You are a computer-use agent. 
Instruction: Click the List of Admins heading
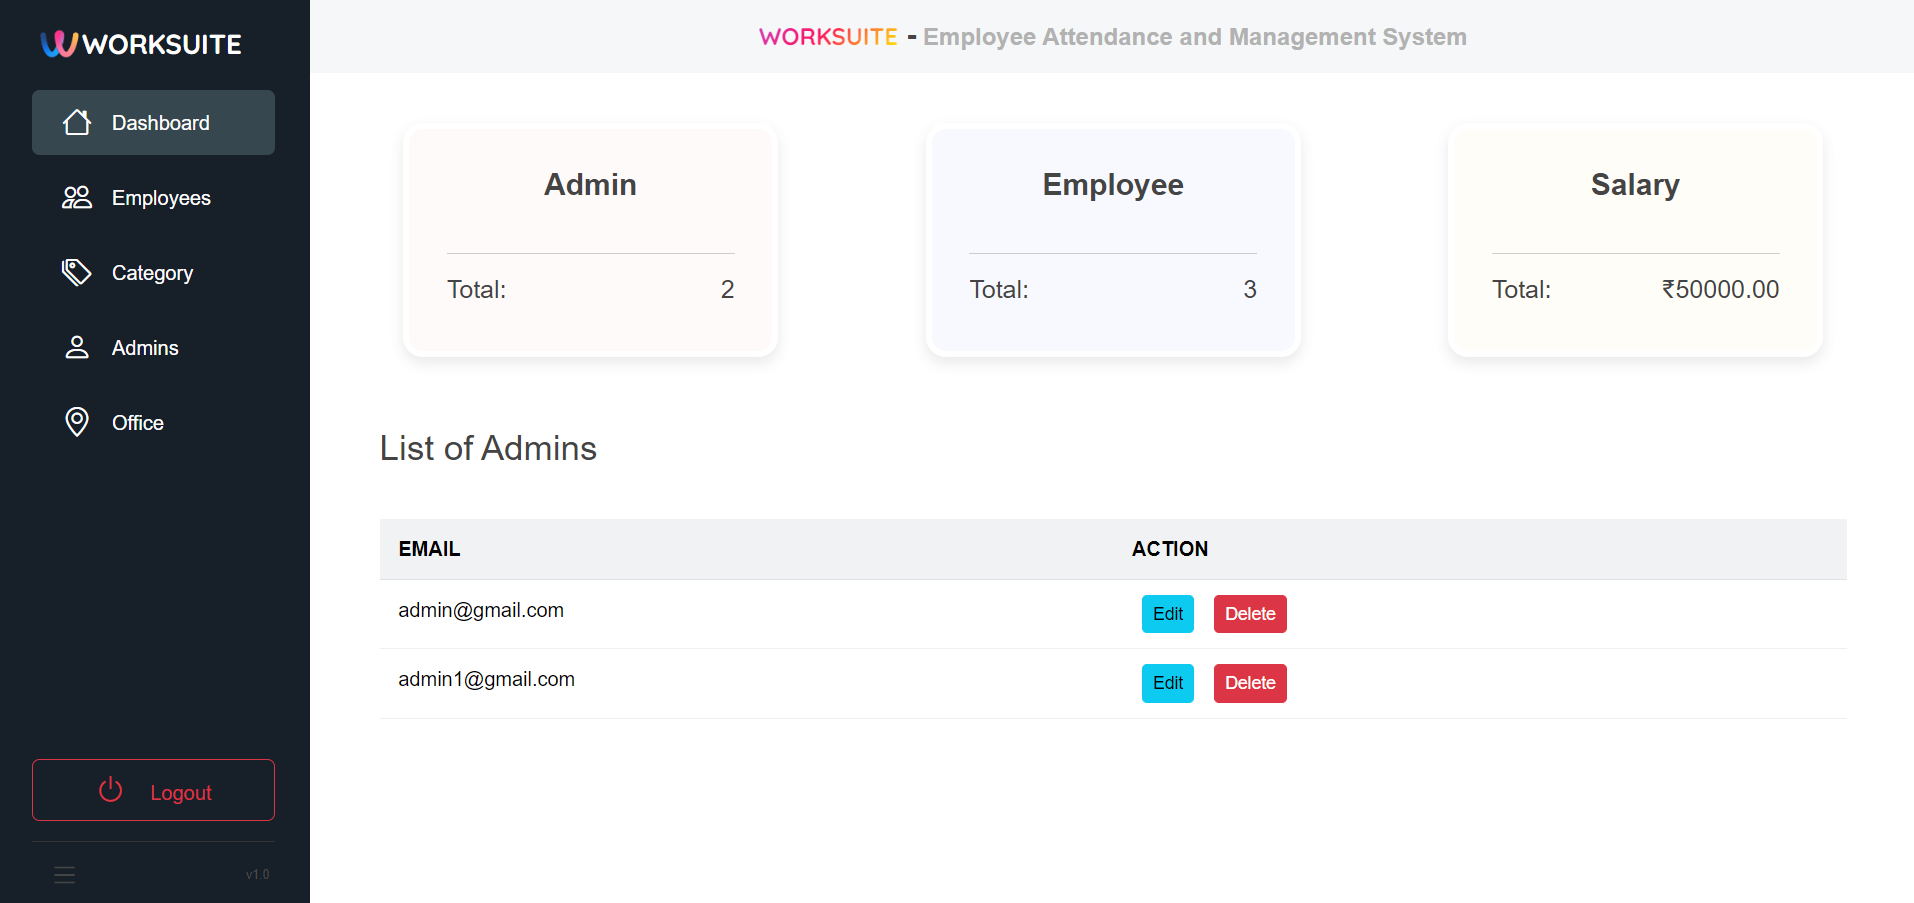click(488, 448)
